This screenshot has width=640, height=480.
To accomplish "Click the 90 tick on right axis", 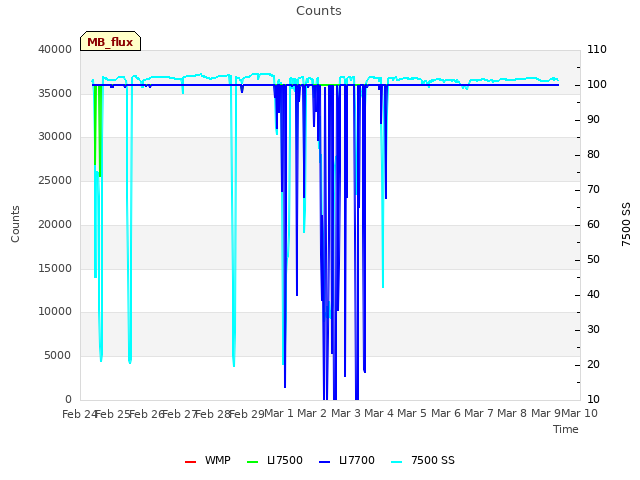I will pos(593,120).
